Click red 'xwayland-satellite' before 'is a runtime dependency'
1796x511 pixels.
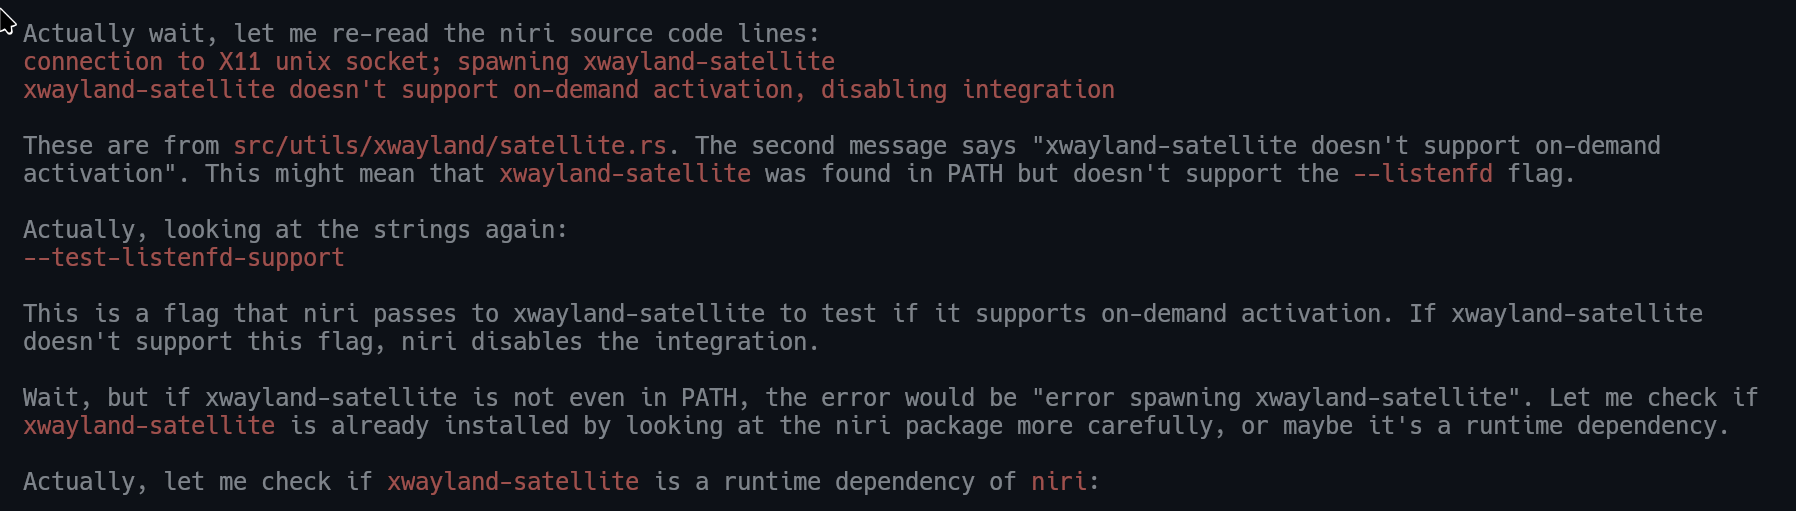tap(513, 482)
